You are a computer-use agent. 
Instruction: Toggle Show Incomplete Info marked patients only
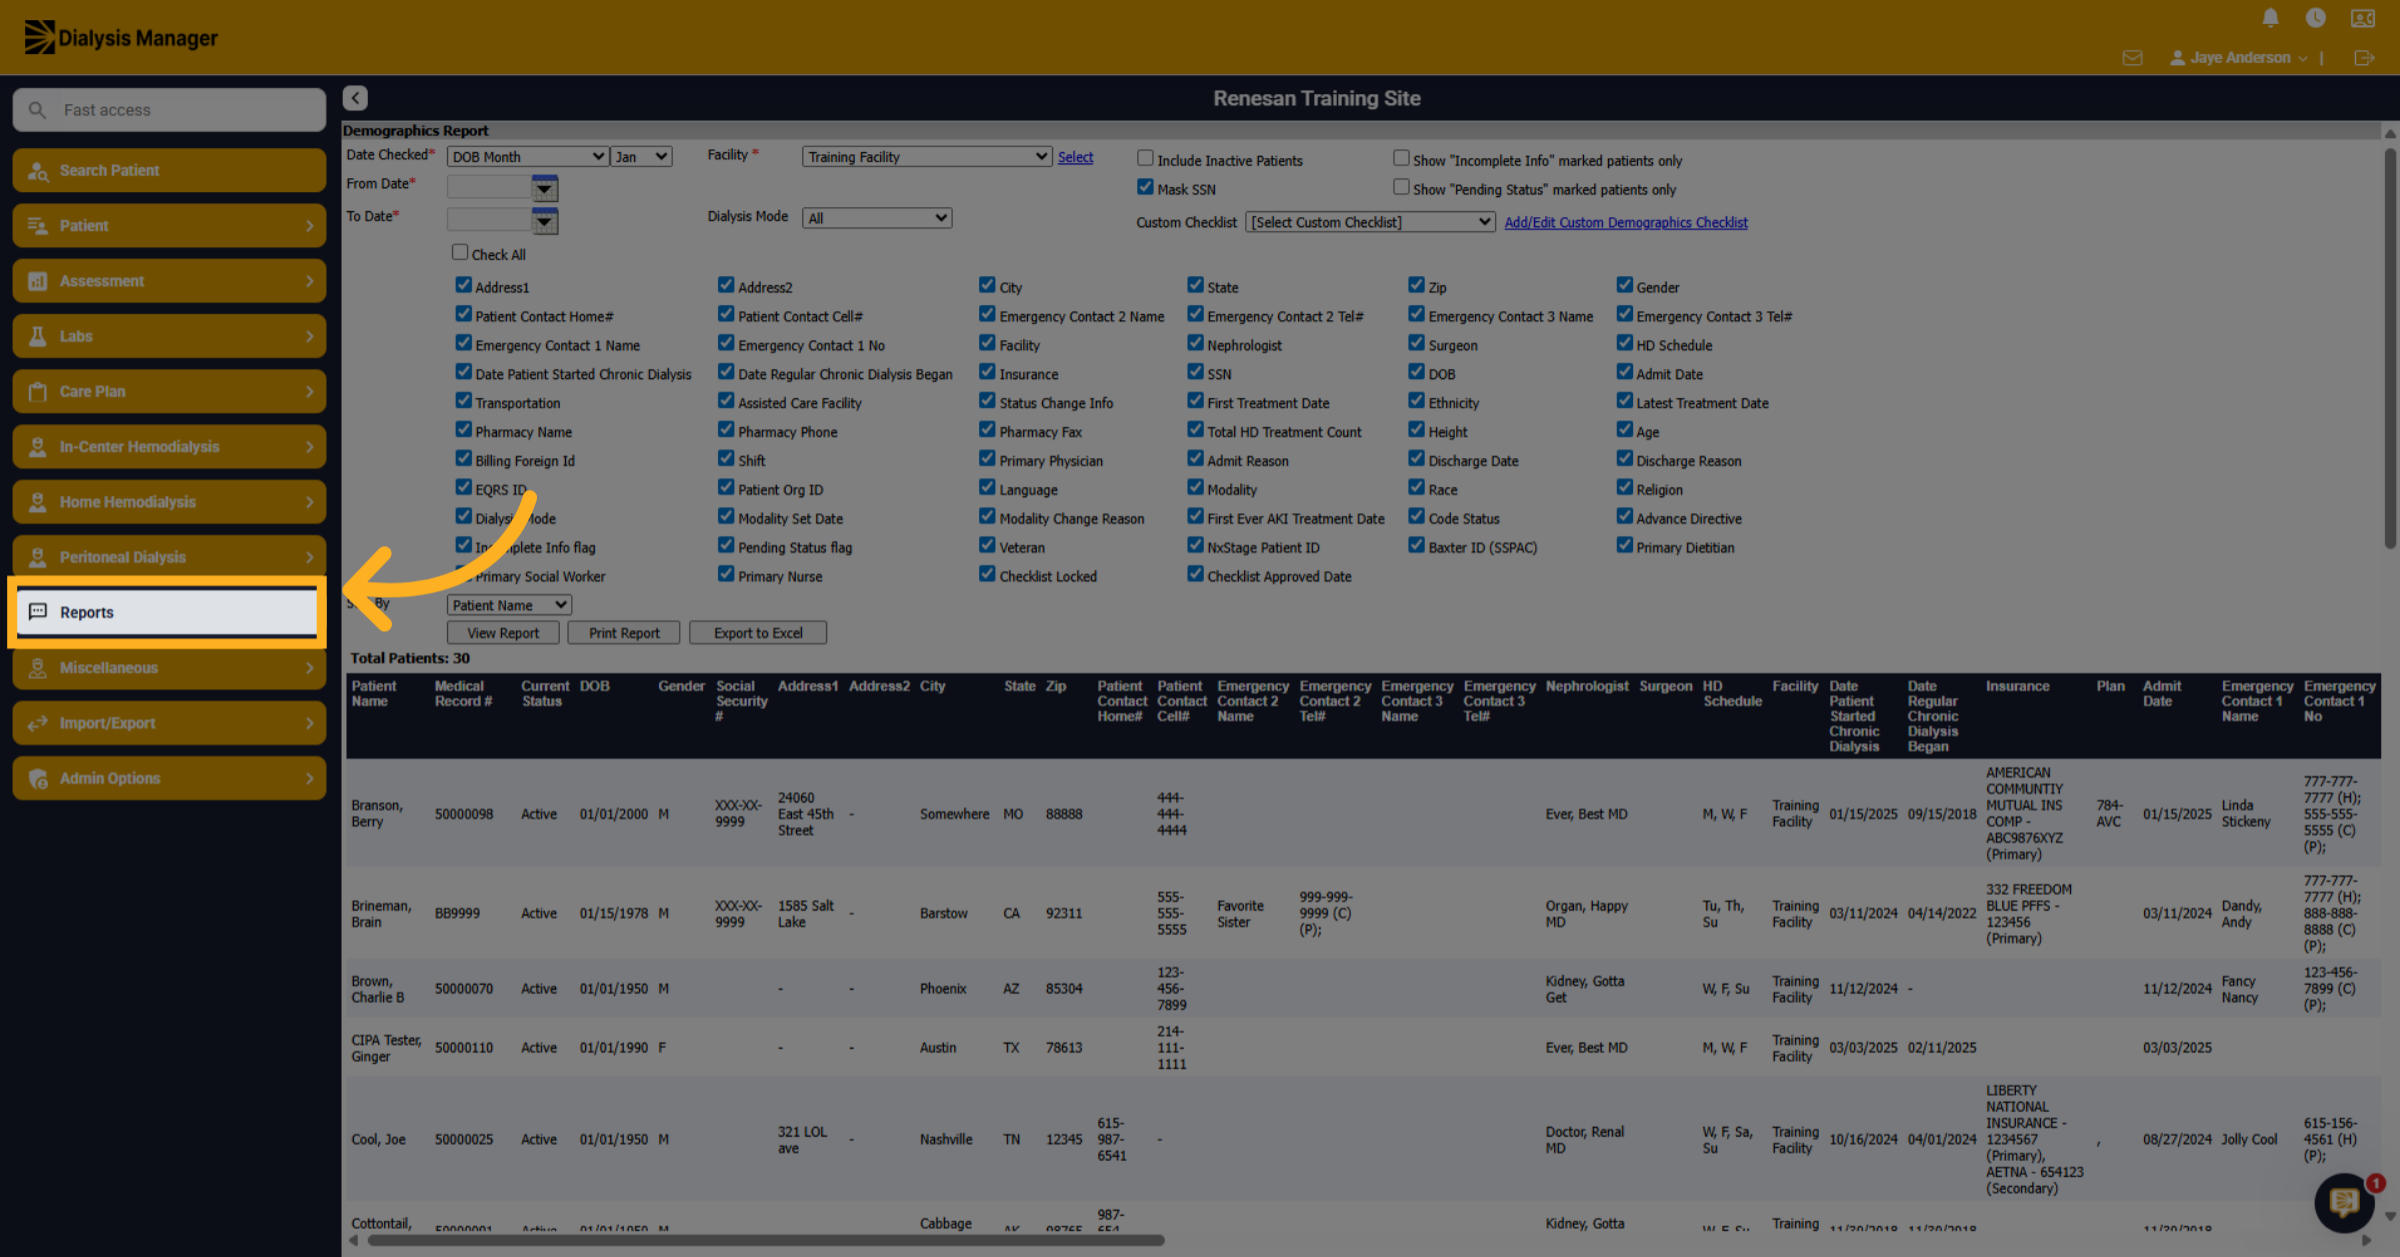[x=1401, y=158]
